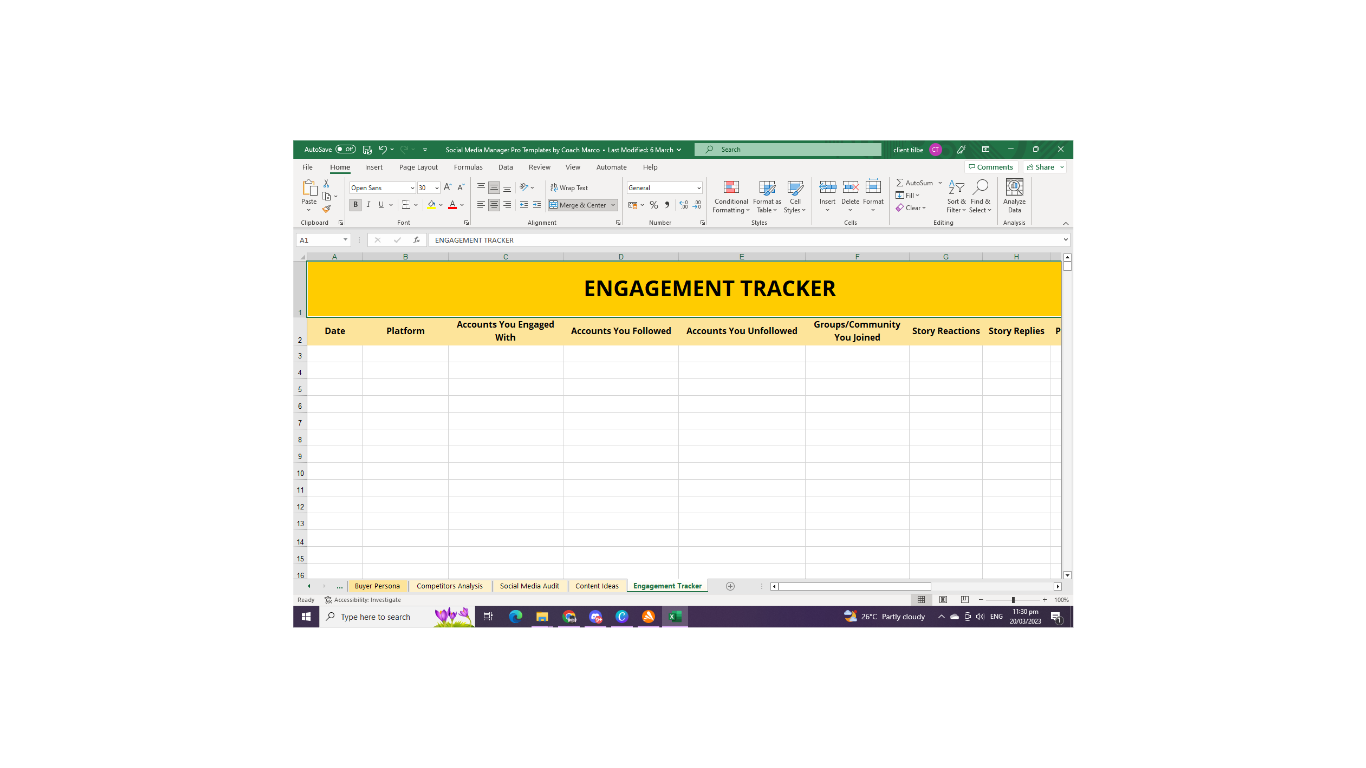Toggle Center horizontal alignment
The width and height of the screenshot is (1366, 768).
(x=494, y=205)
